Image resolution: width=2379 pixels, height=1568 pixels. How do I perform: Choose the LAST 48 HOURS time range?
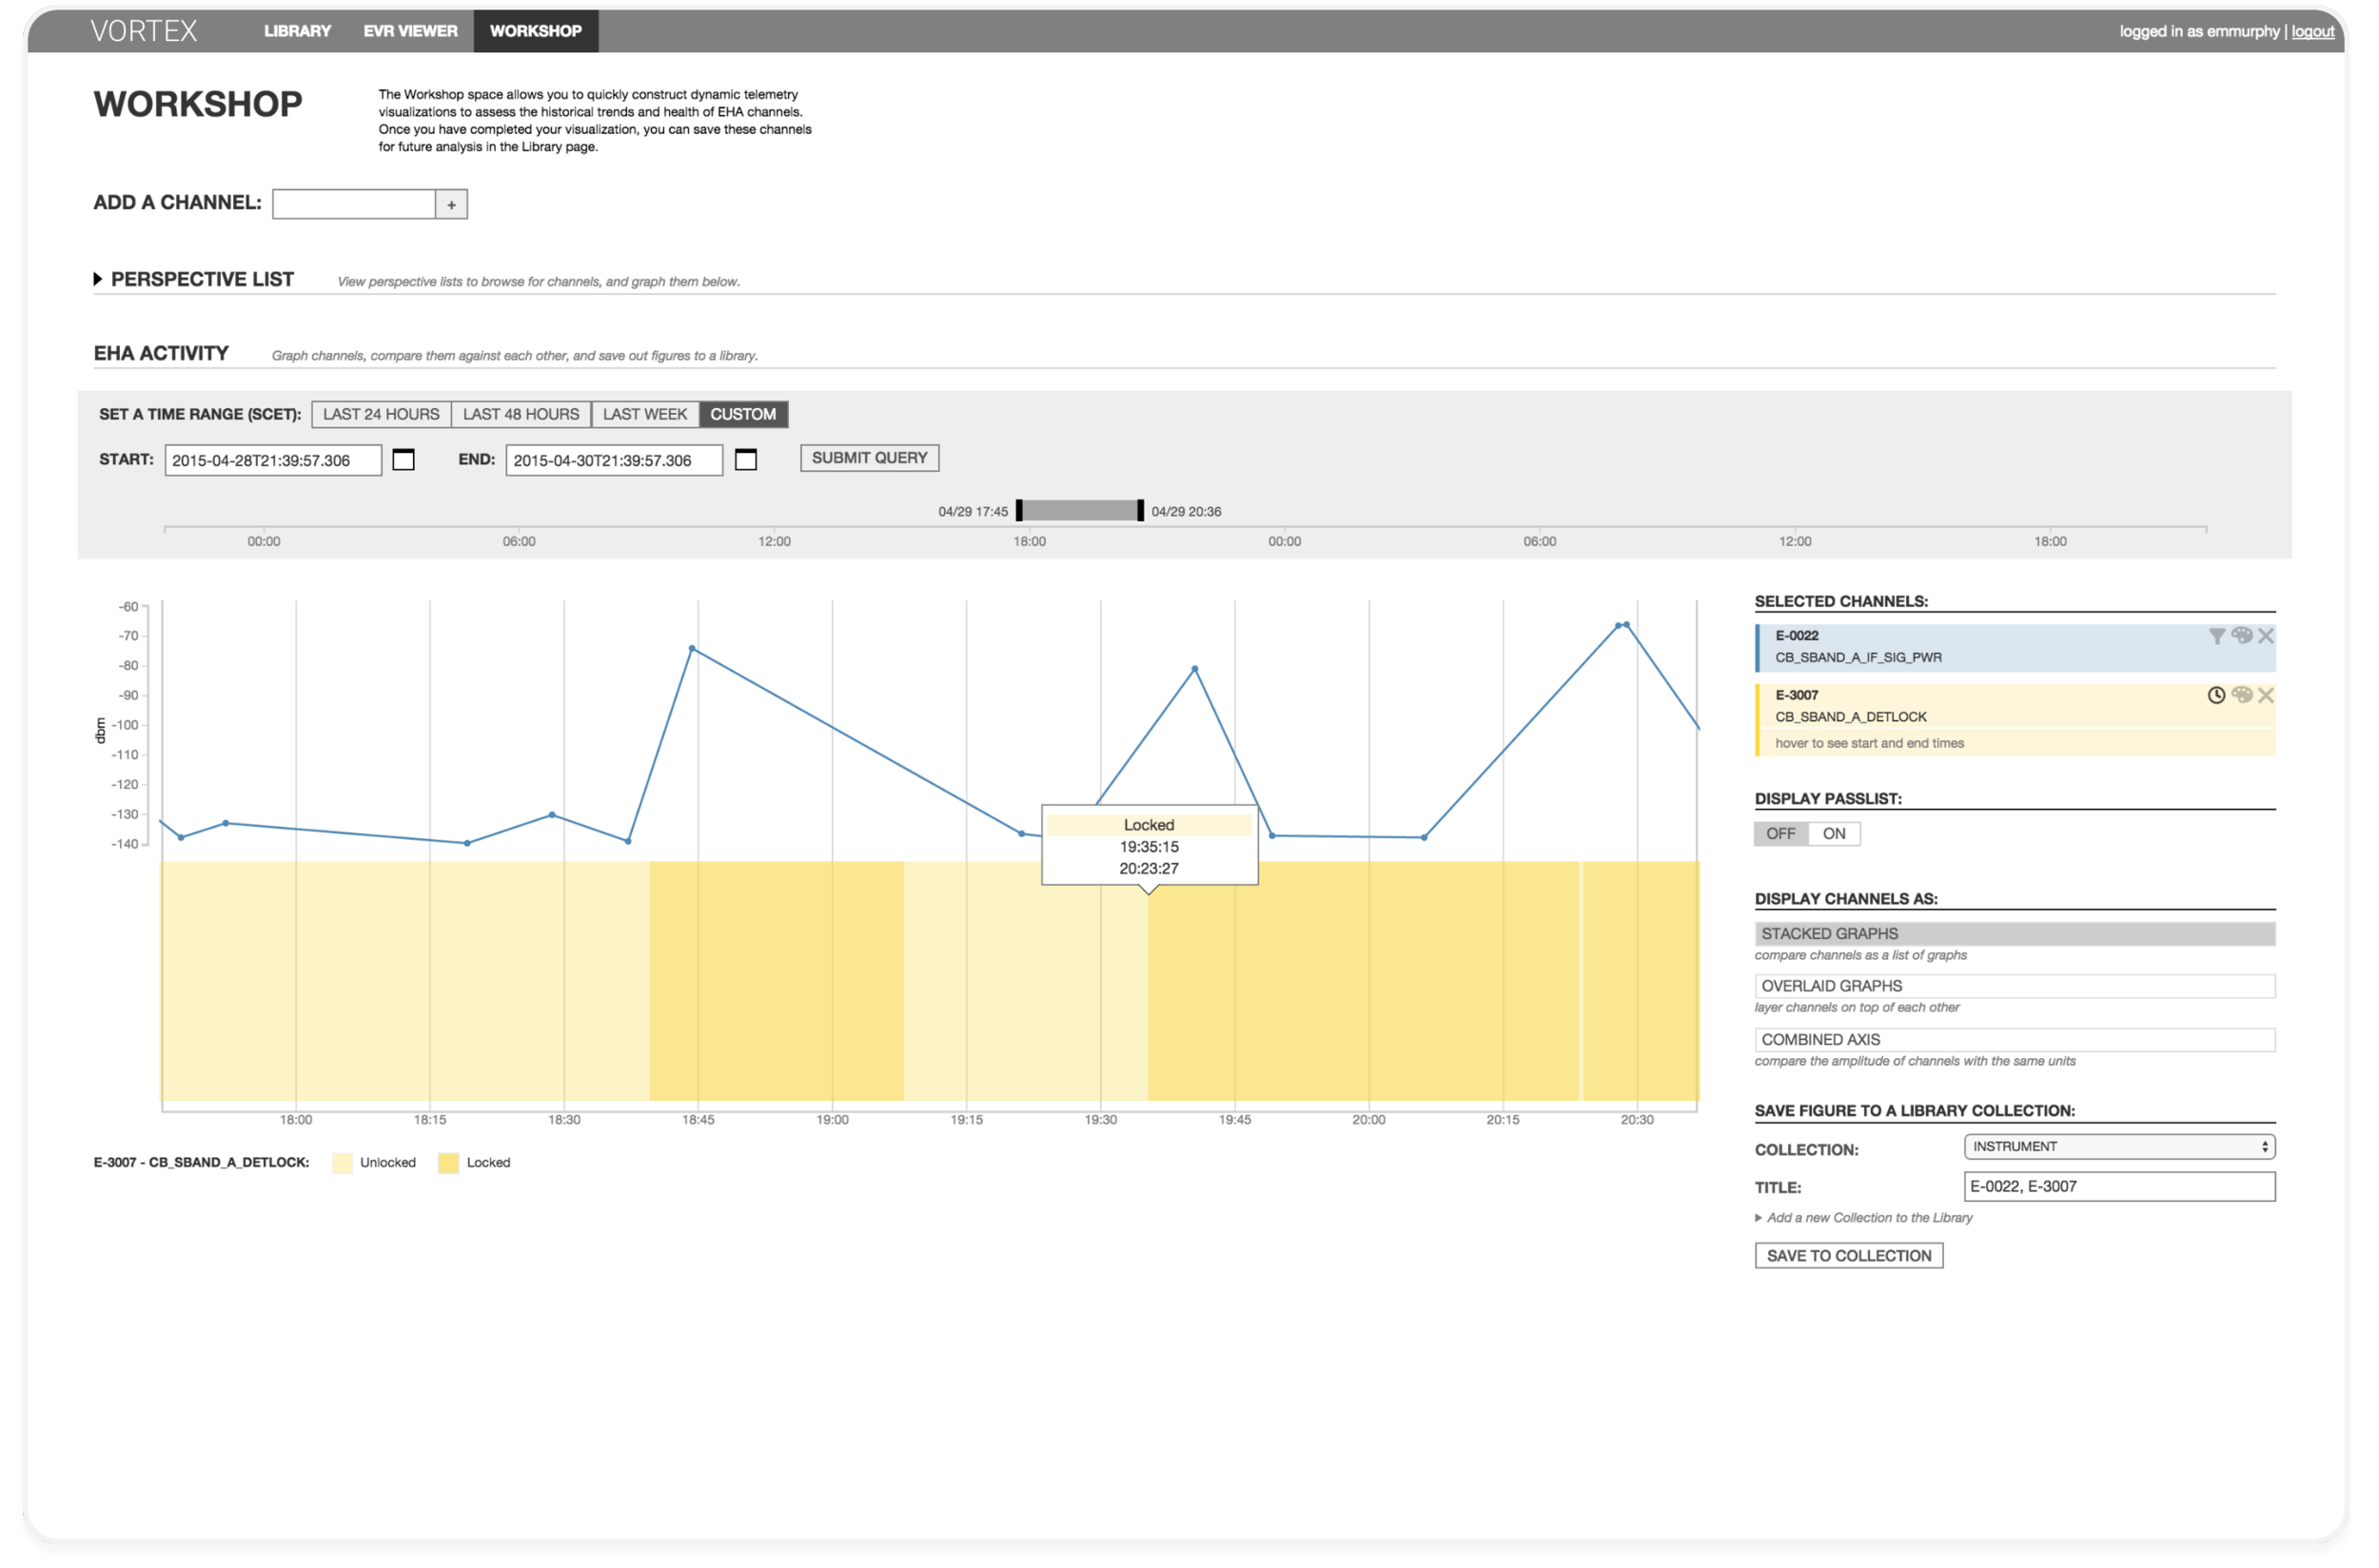[521, 414]
